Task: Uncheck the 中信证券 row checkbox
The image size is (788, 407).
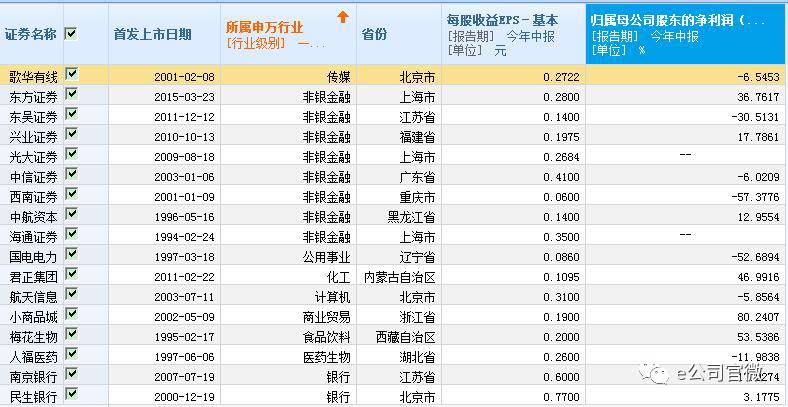Action: (71, 174)
